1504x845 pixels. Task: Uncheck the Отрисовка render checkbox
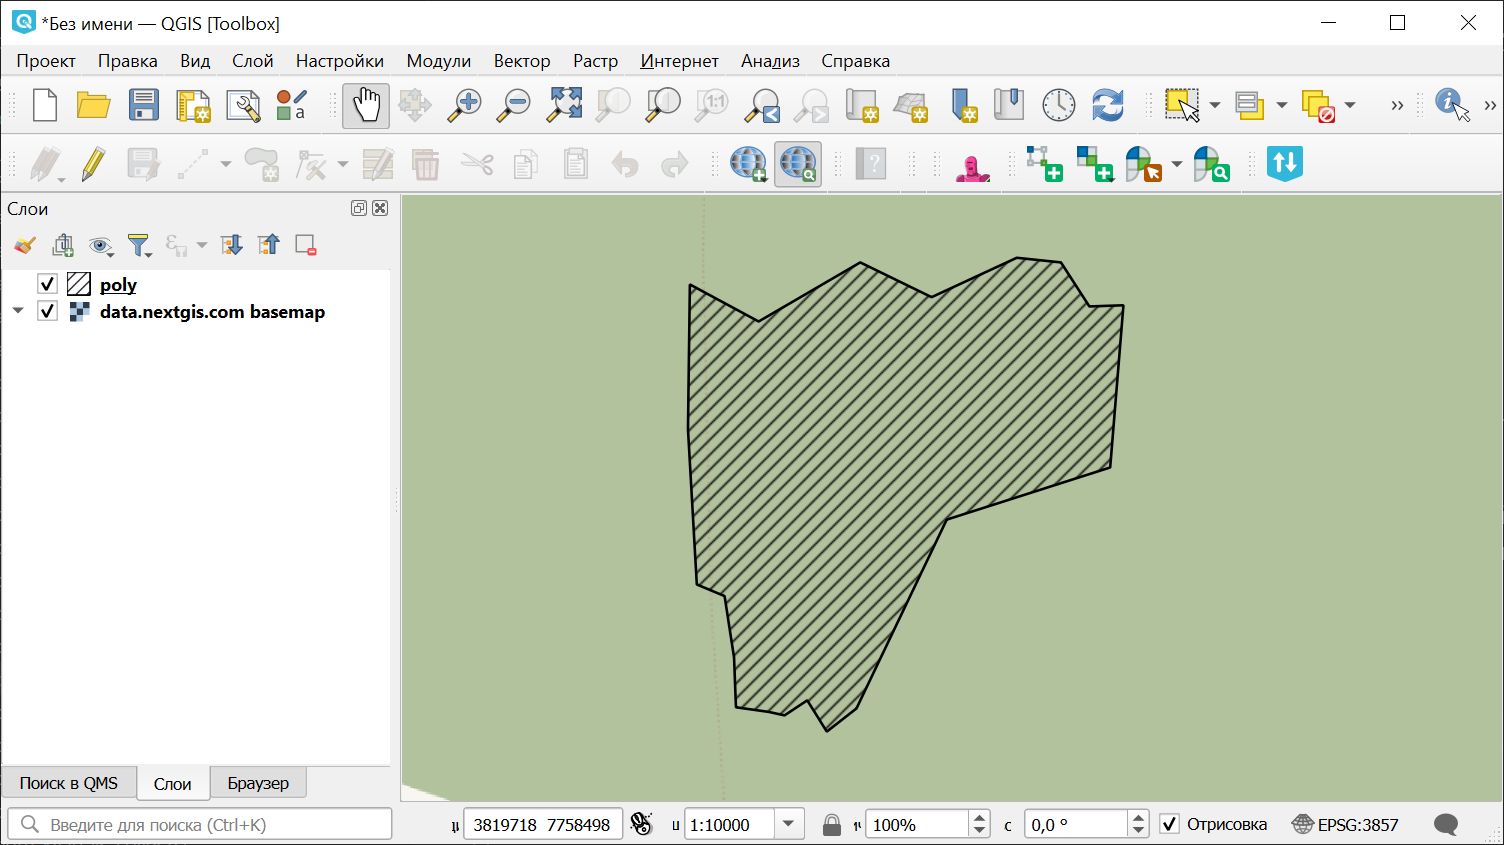(x=1169, y=825)
